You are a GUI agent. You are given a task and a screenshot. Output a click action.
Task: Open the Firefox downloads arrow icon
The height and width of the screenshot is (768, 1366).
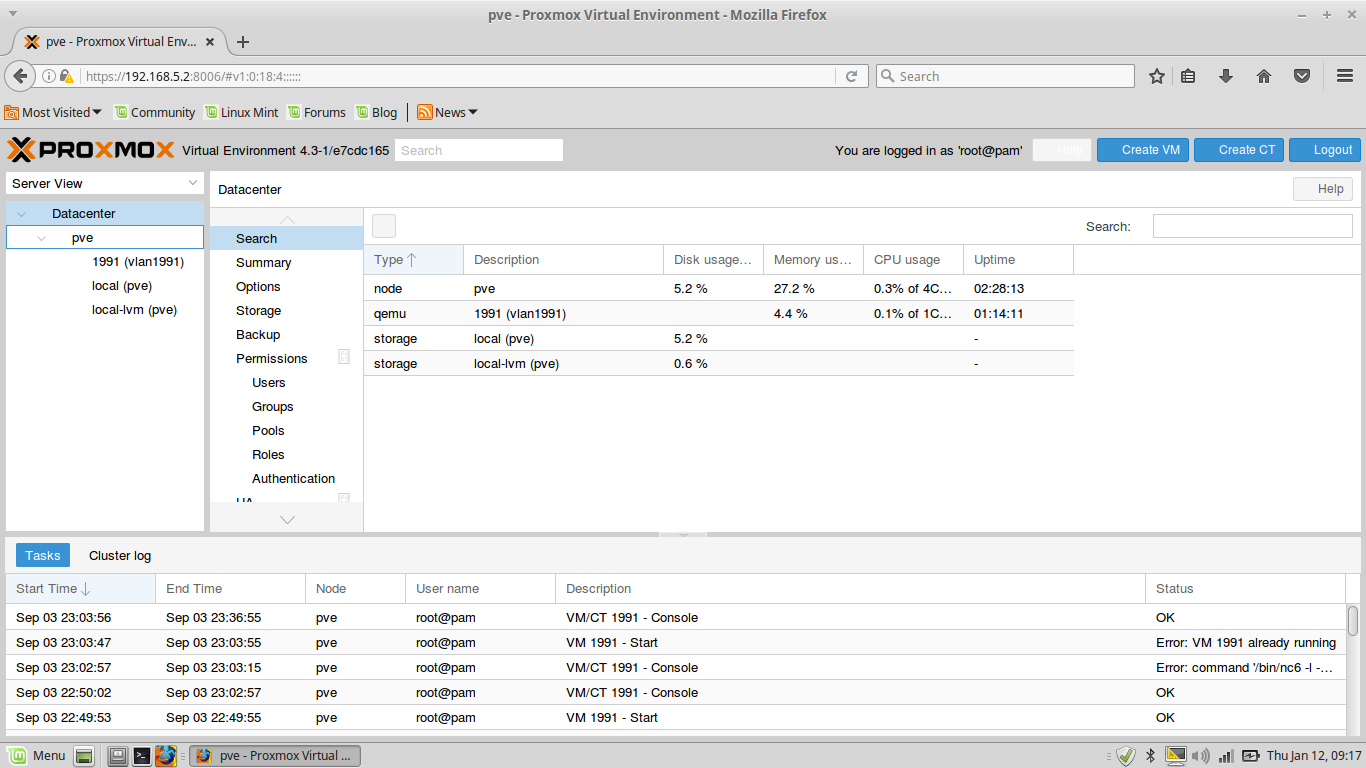(1226, 76)
